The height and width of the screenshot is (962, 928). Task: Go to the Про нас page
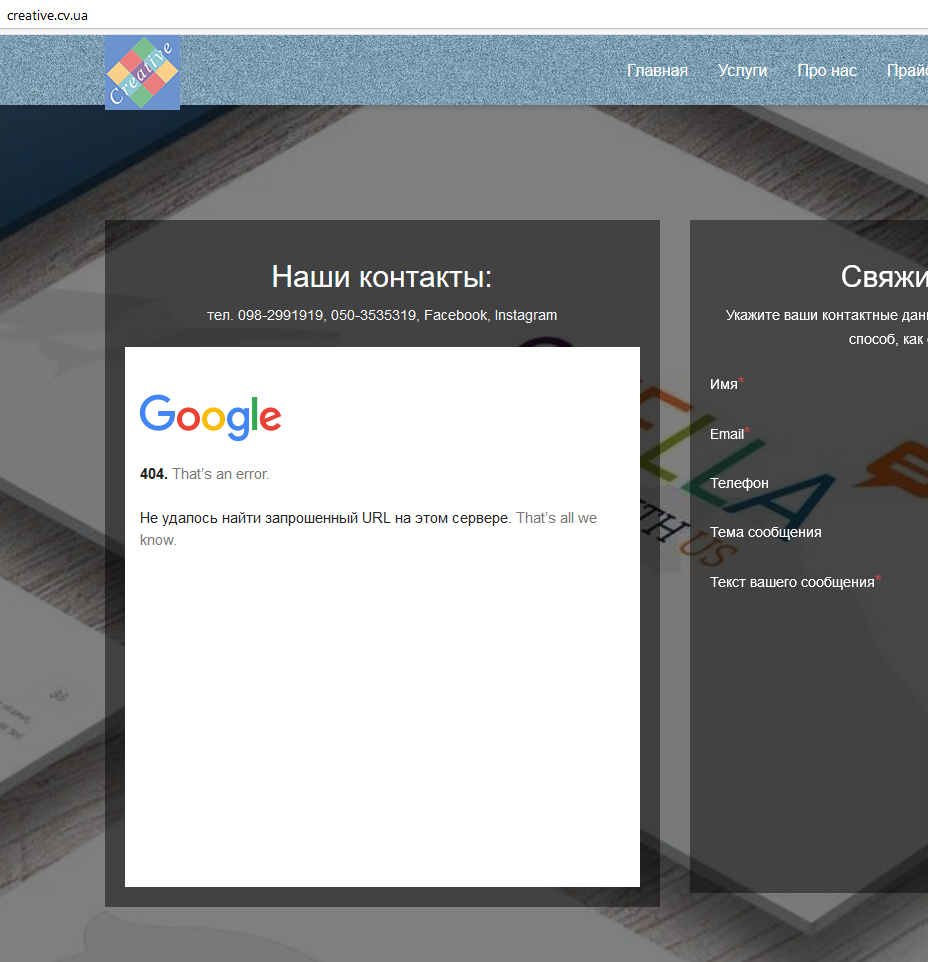pyautogui.click(x=827, y=71)
